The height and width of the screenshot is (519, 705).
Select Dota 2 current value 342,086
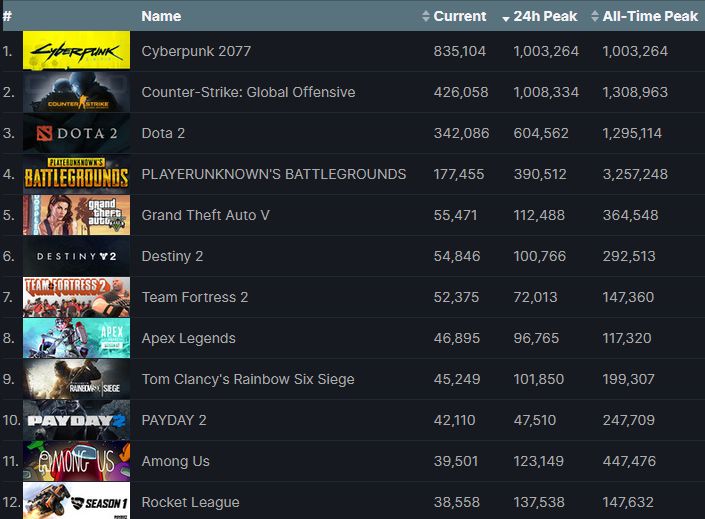click(461, 133)
